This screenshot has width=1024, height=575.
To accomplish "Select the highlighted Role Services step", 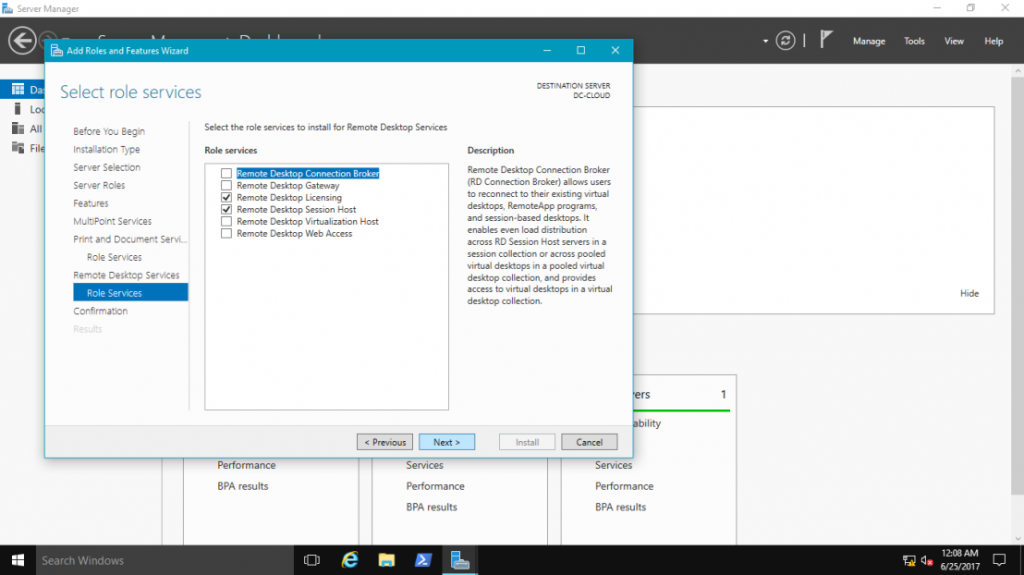I will click(x=131, y=293).
